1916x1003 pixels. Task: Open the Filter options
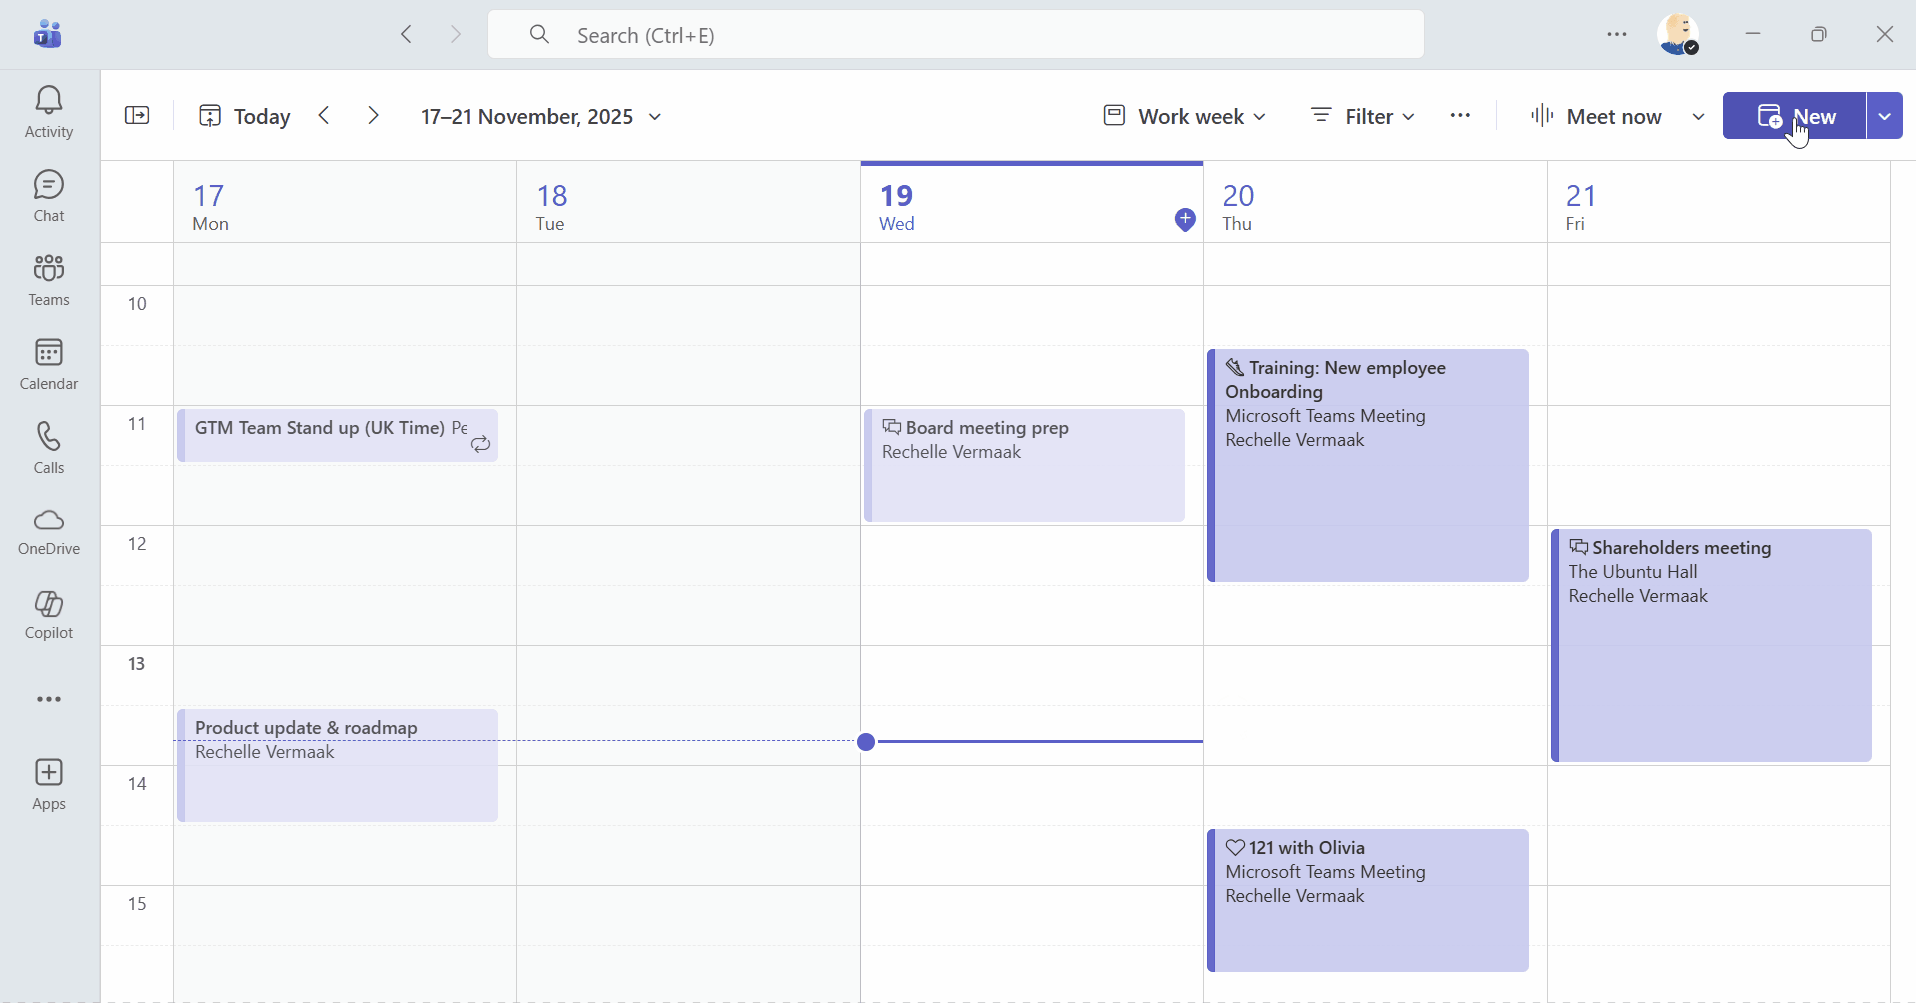click(x=1362, y=115)
